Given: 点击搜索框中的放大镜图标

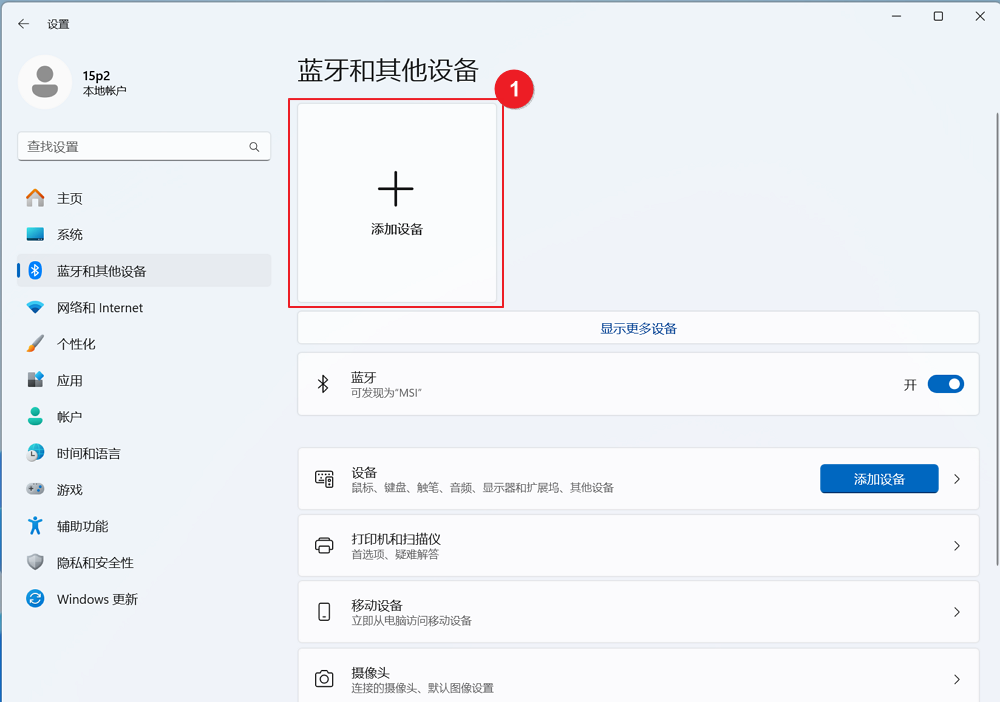Looking at the screenshot, I should (x=256, y=146).
